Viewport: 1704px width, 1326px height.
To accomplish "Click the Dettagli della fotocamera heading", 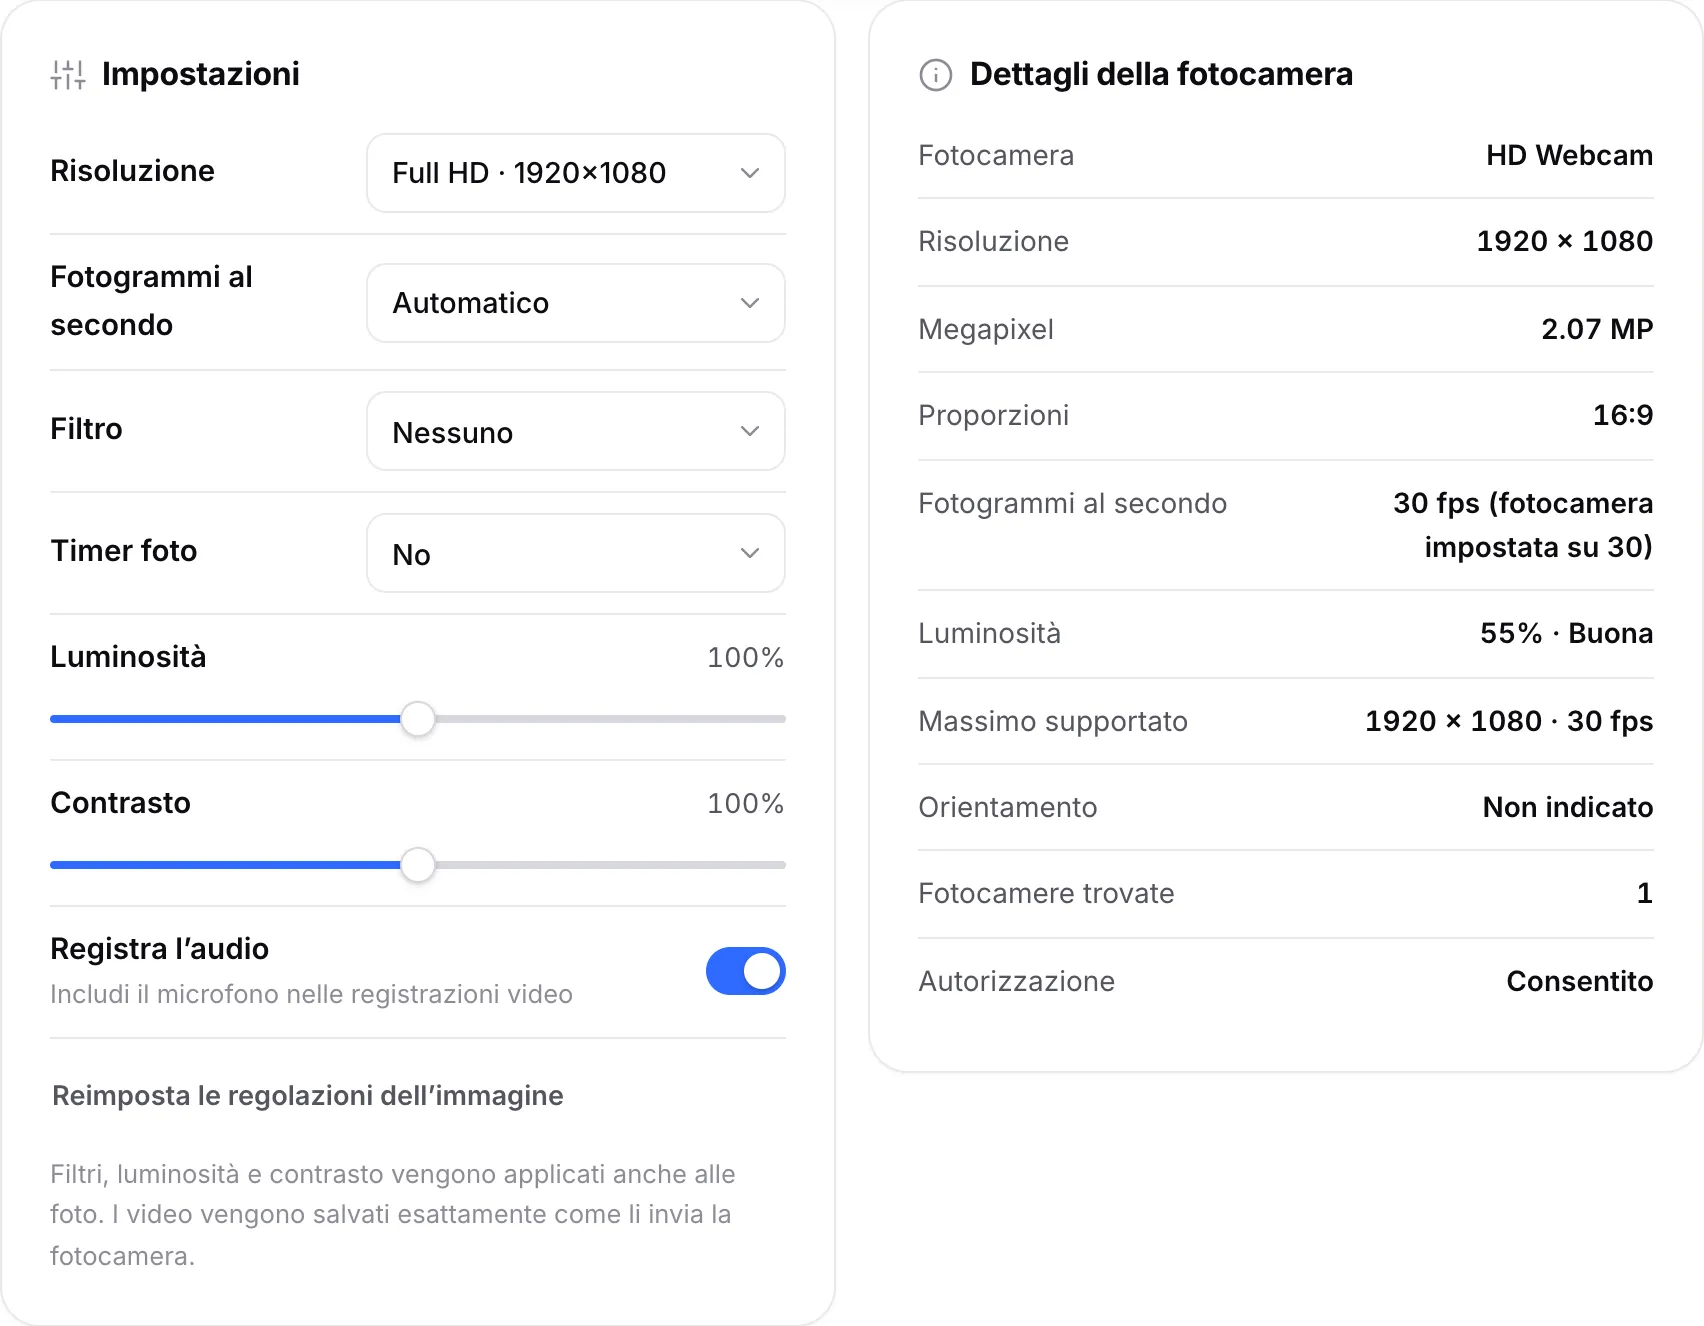I will pos(1161,74).
